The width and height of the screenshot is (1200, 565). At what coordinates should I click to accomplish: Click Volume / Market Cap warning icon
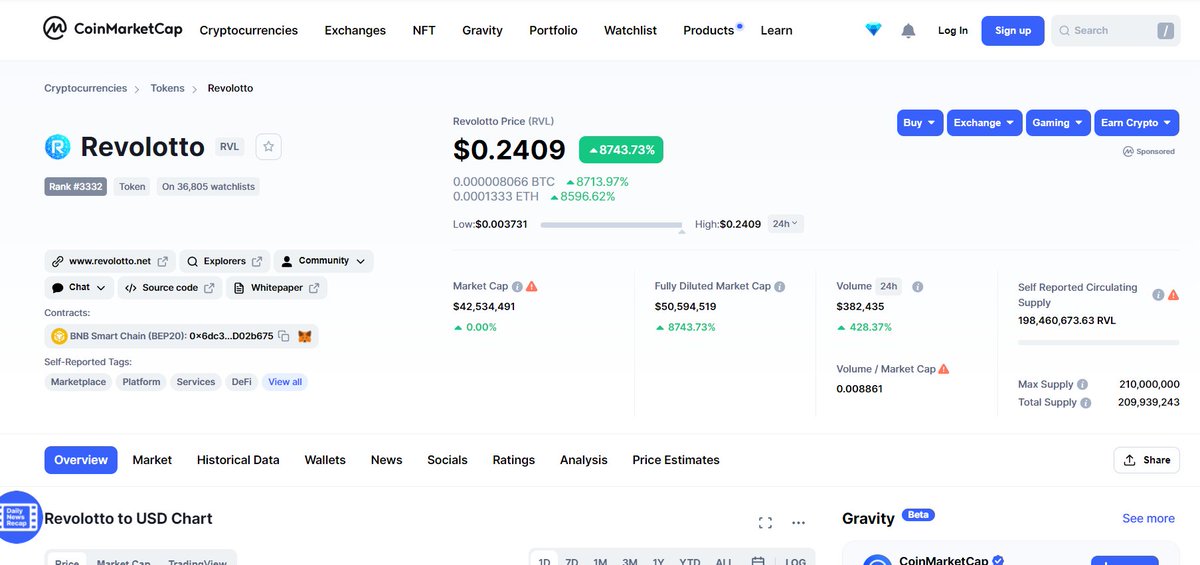pos(944,369)
